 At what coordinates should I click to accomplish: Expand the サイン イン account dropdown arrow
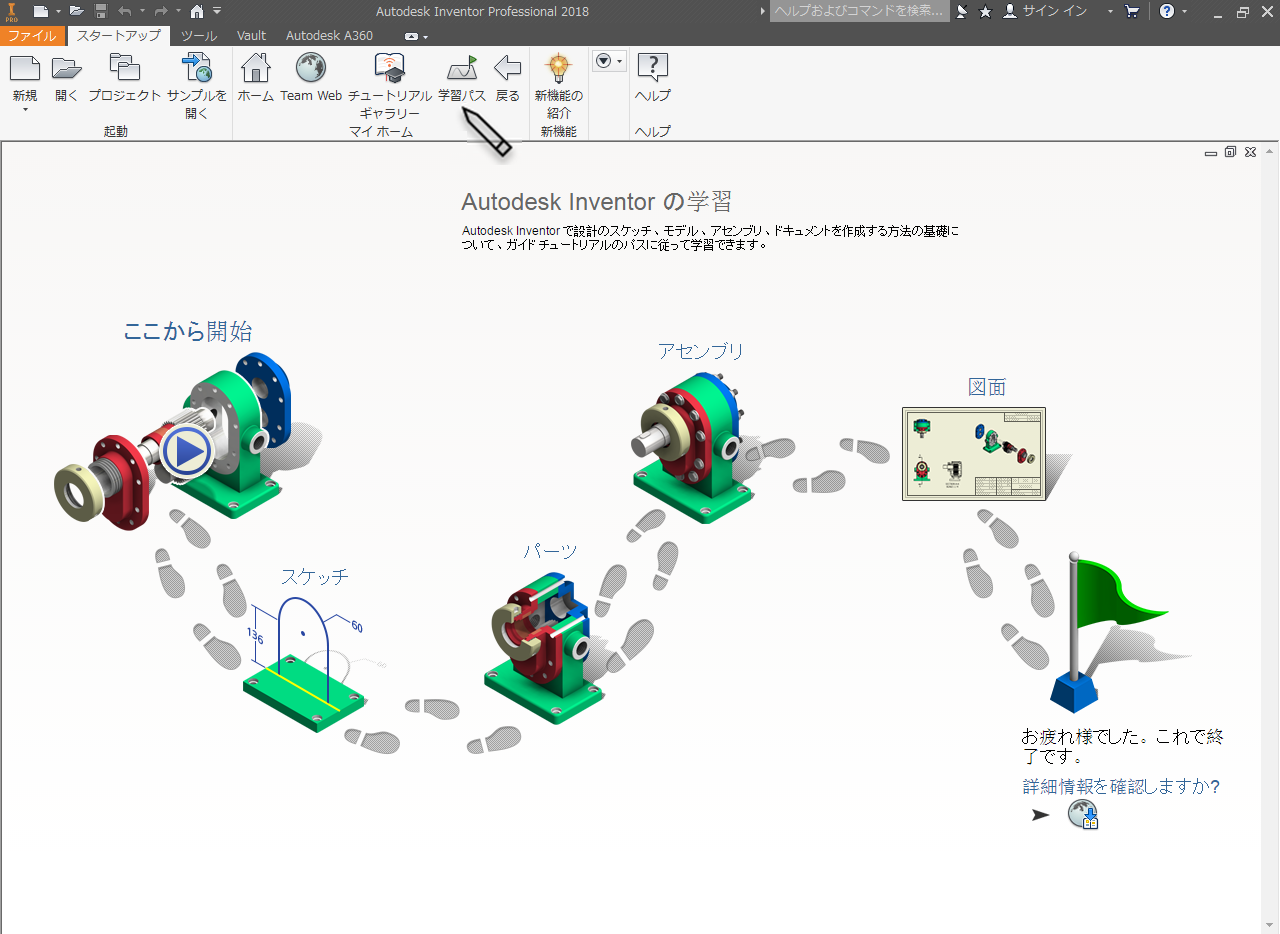(1110, 11)
